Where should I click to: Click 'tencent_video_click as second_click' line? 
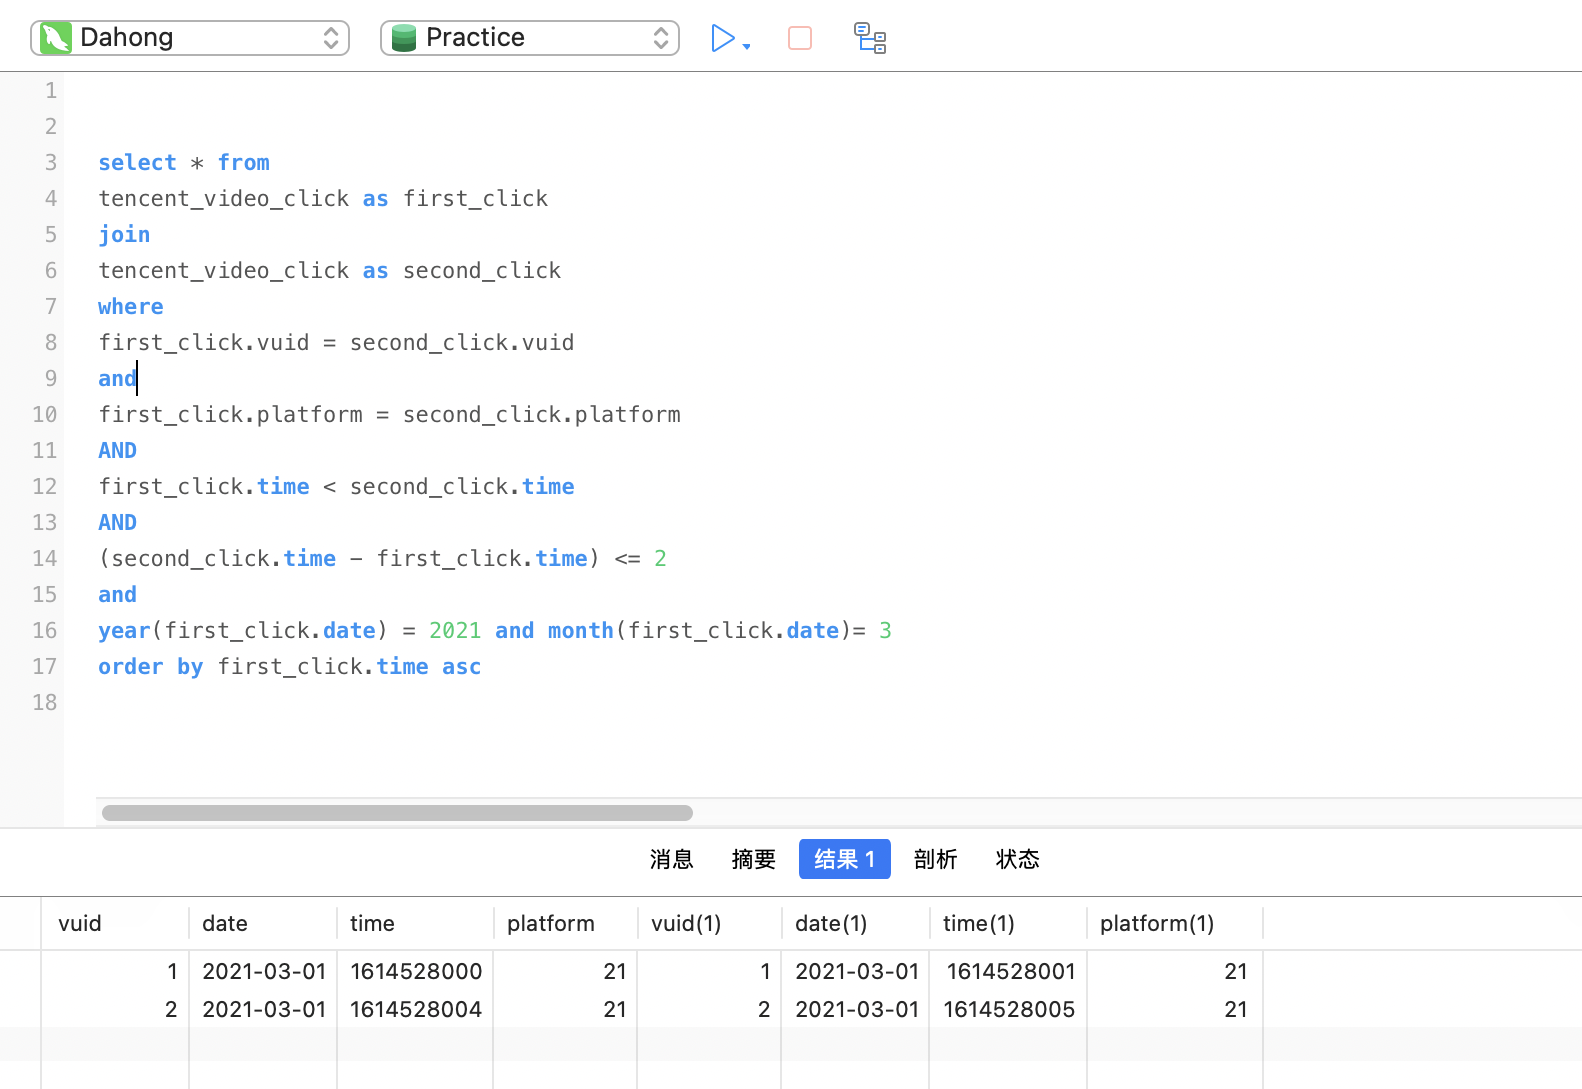point(330,270)
